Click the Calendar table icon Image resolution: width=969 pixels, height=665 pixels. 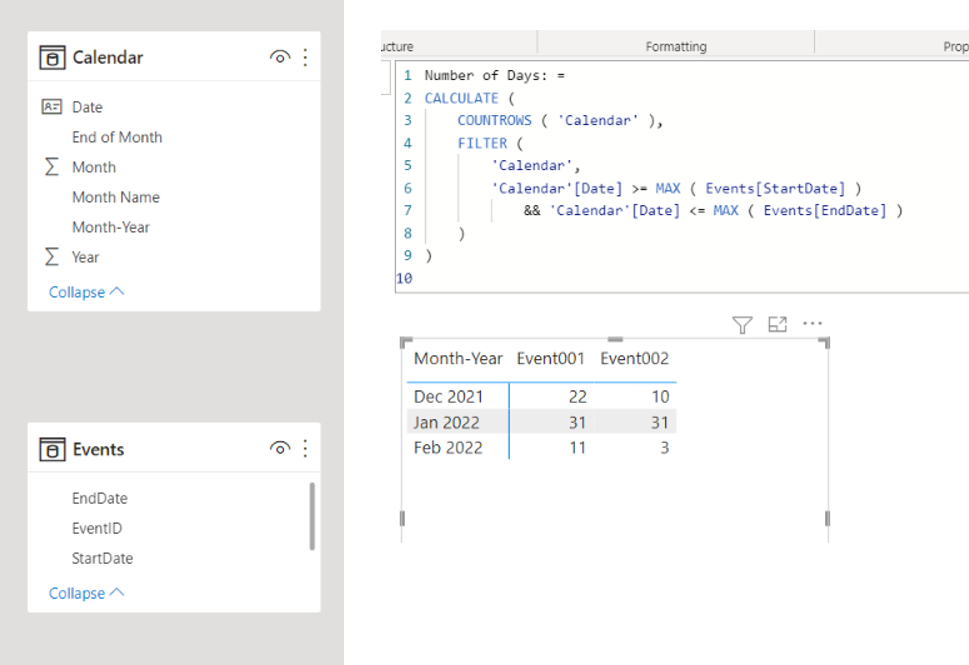(x=52, y=57)
